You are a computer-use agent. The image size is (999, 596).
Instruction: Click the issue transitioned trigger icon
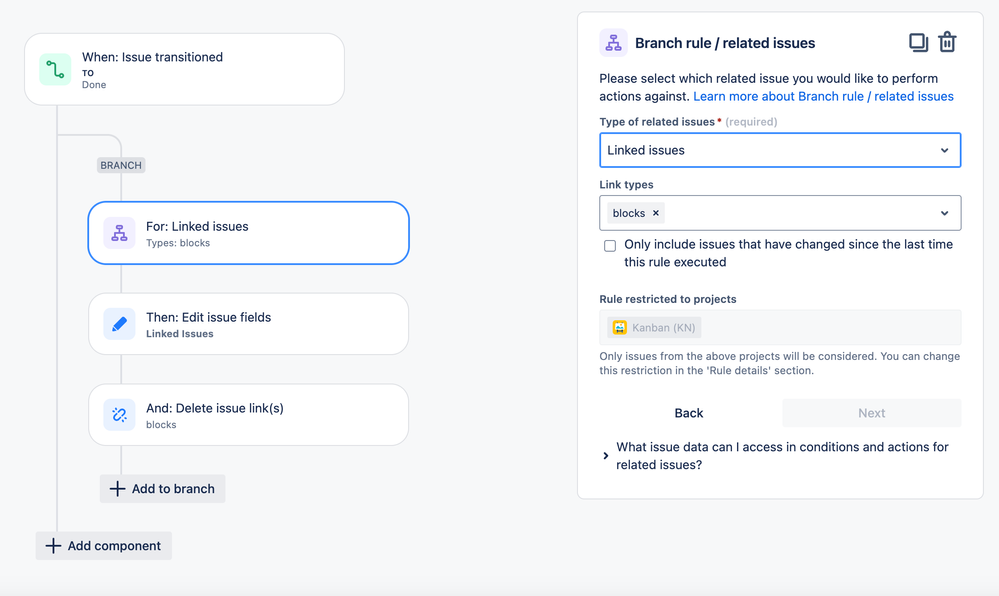click(55, 69)
